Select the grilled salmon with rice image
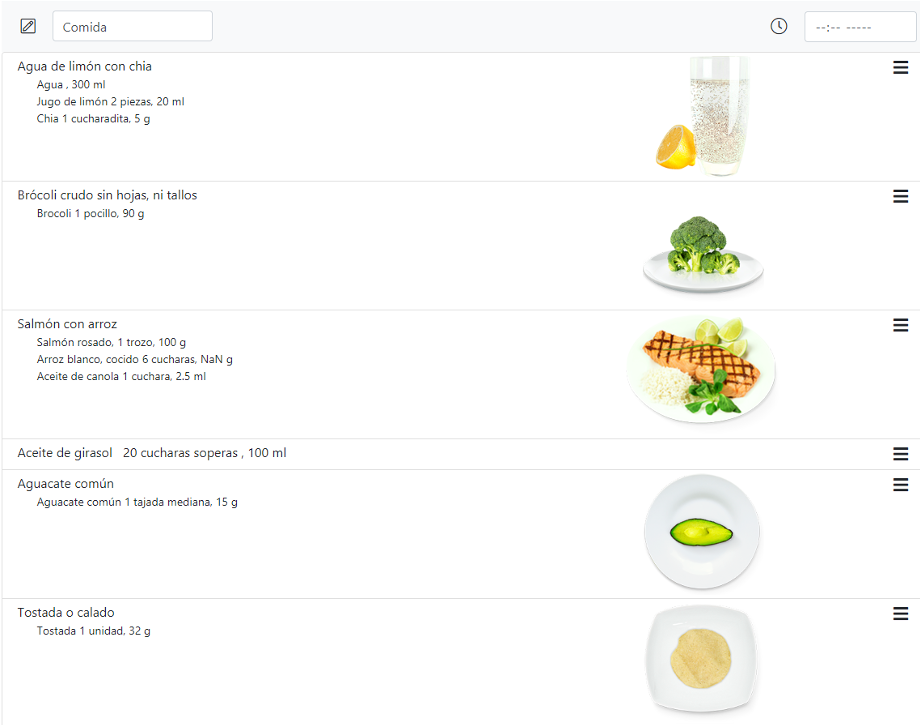Viewport: 920px width, 725px height. (701, 370)
